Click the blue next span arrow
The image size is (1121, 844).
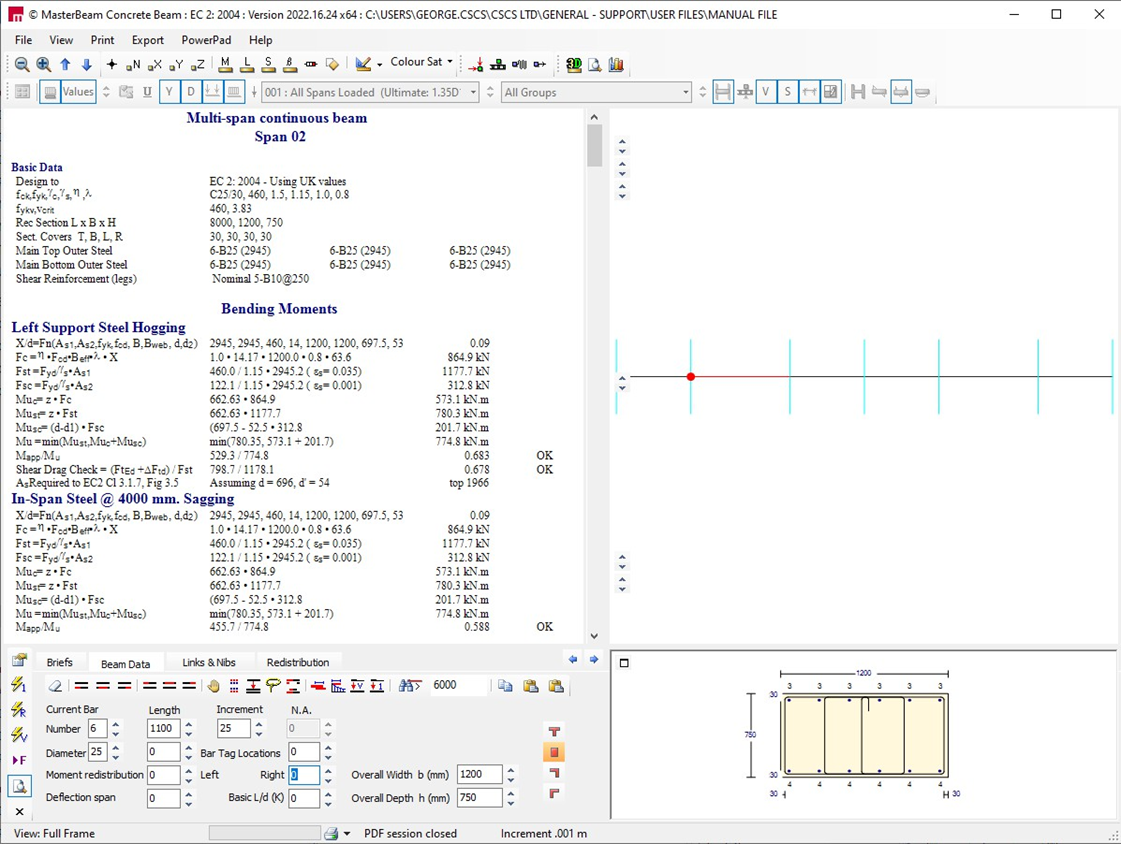pyautogui.click(x=594, y=660)
